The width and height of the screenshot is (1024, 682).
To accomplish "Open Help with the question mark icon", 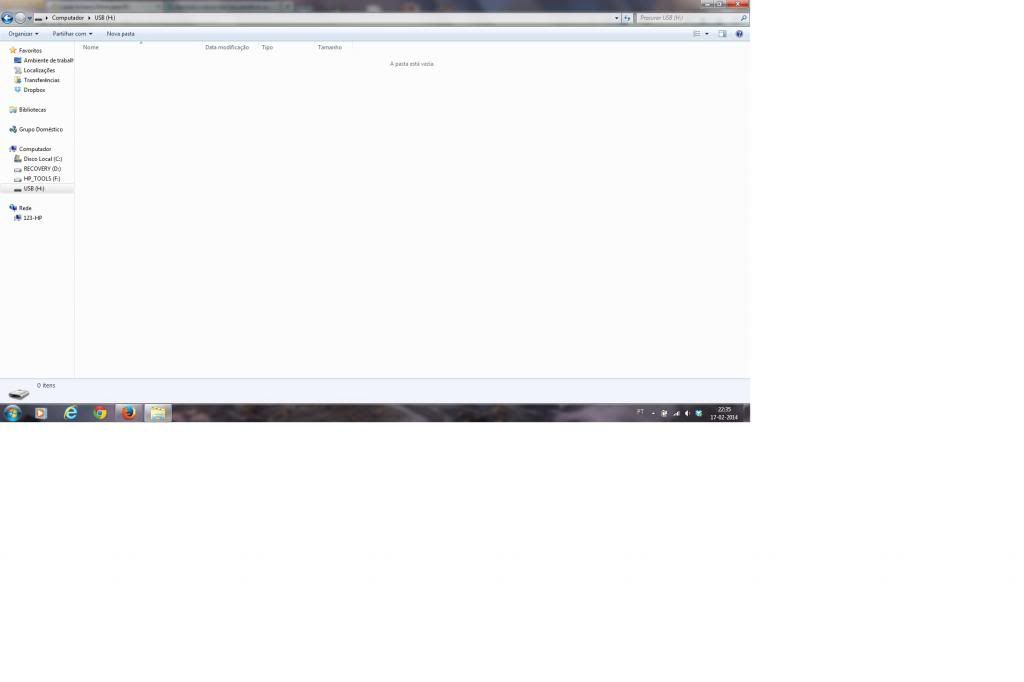I will pyautogui.click(x=739, y=34).
